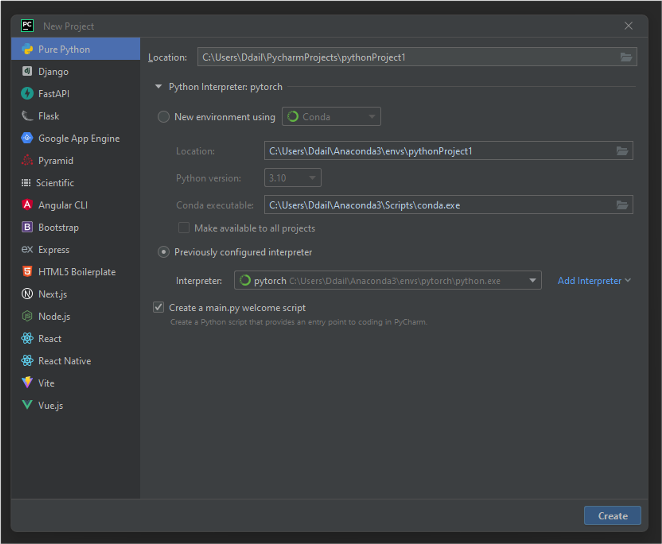Close the New Project dialog
The image size is (662, 544).
pyautogui.click(x=628, y=26)
